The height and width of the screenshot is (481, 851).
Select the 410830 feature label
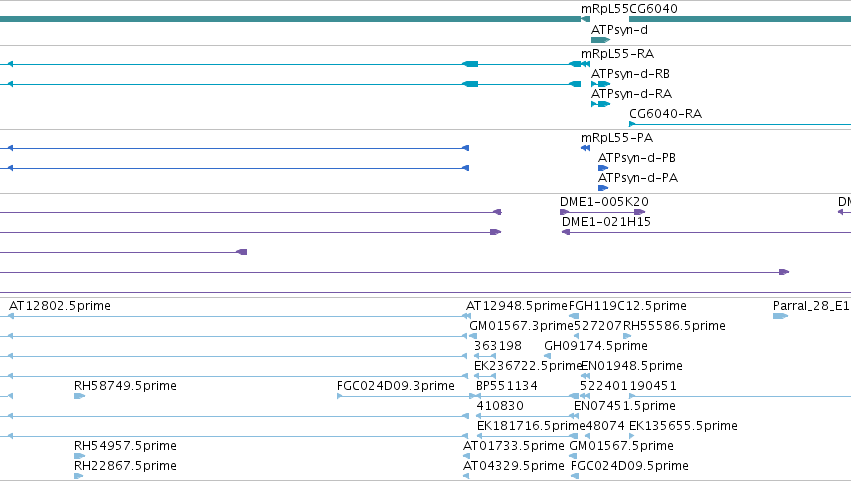(x=500, y=406)
